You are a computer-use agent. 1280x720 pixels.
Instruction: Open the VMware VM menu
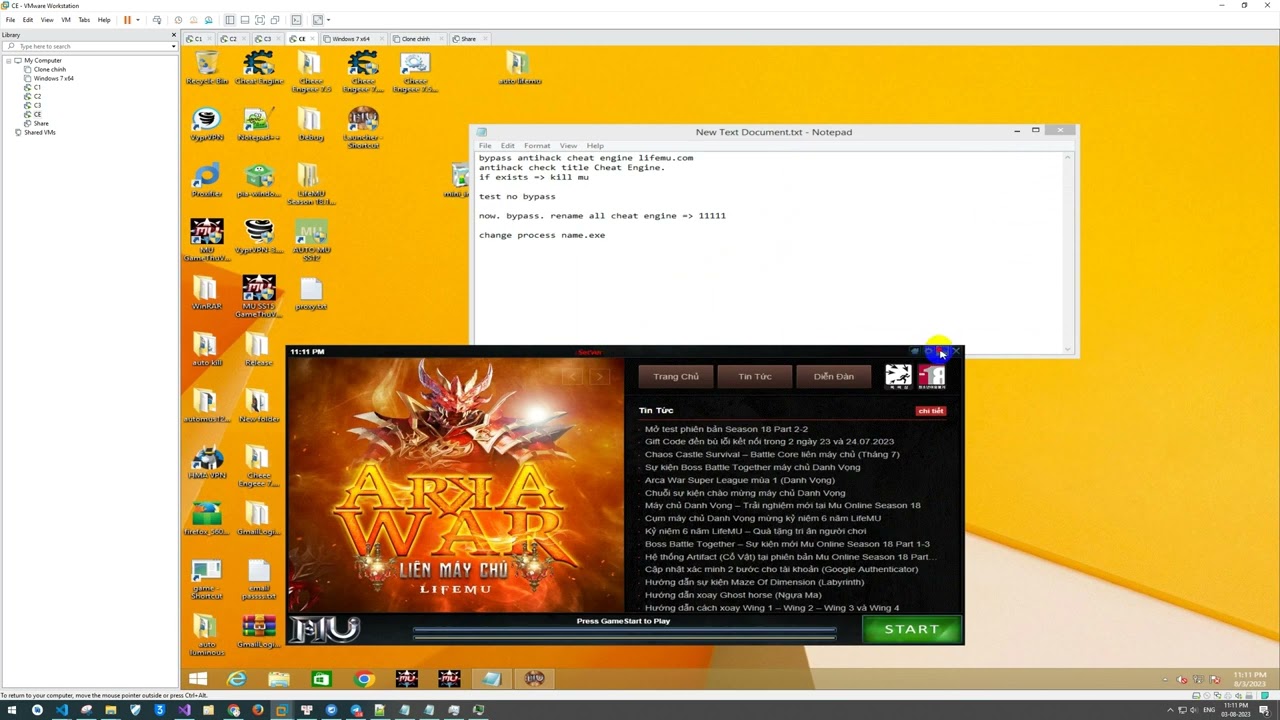[x=66, y=20]
